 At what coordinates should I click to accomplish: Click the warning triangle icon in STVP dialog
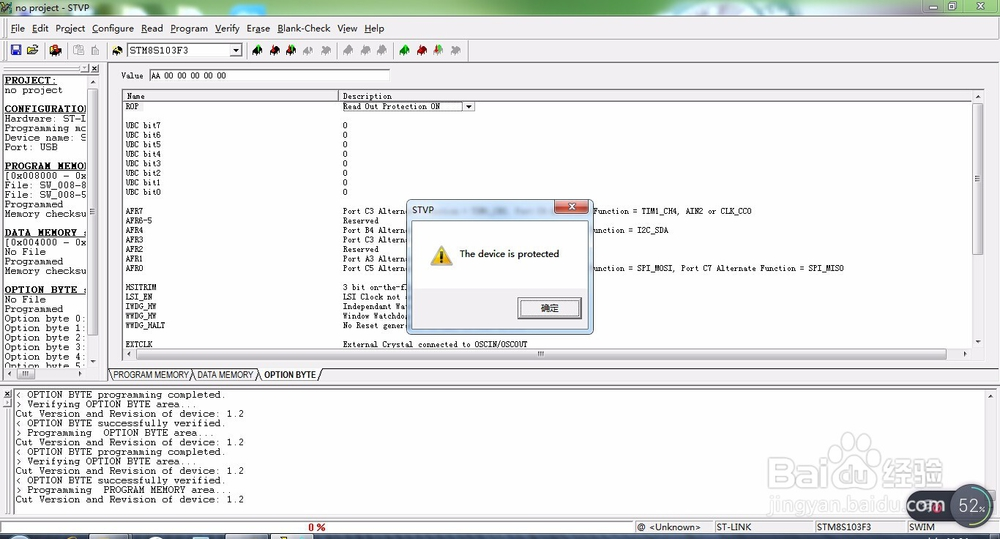(x=441, y=255)
